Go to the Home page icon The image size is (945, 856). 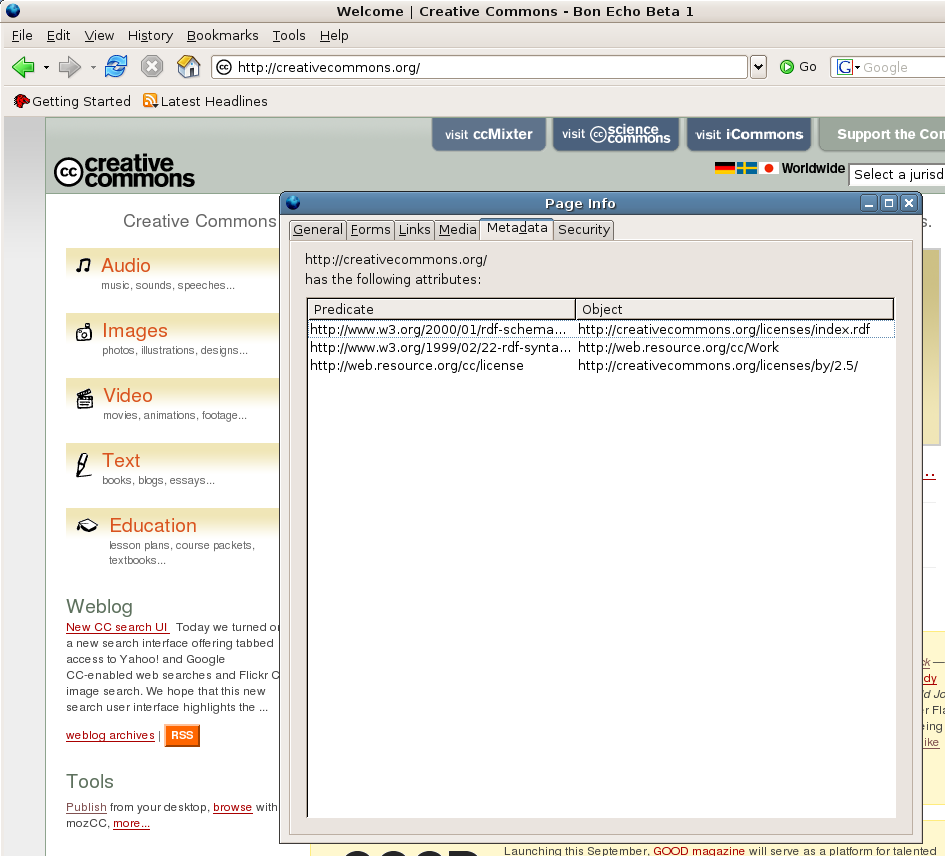click(x=189, y=66)
